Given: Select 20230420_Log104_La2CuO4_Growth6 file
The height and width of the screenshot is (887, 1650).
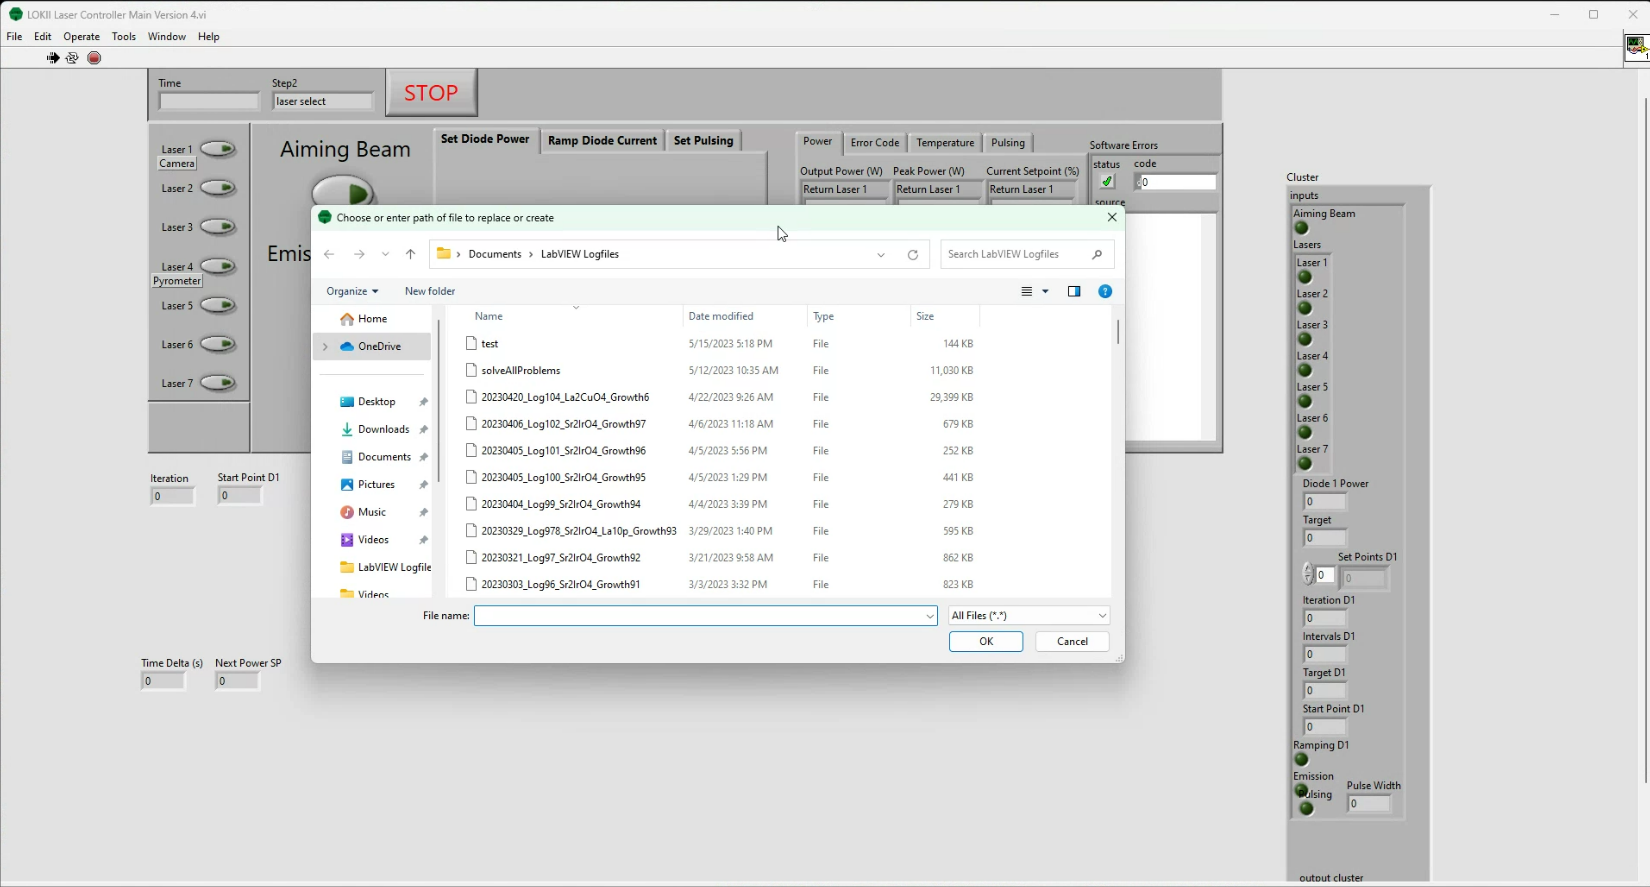Looking at the screenshot, I should coord(565,397).
